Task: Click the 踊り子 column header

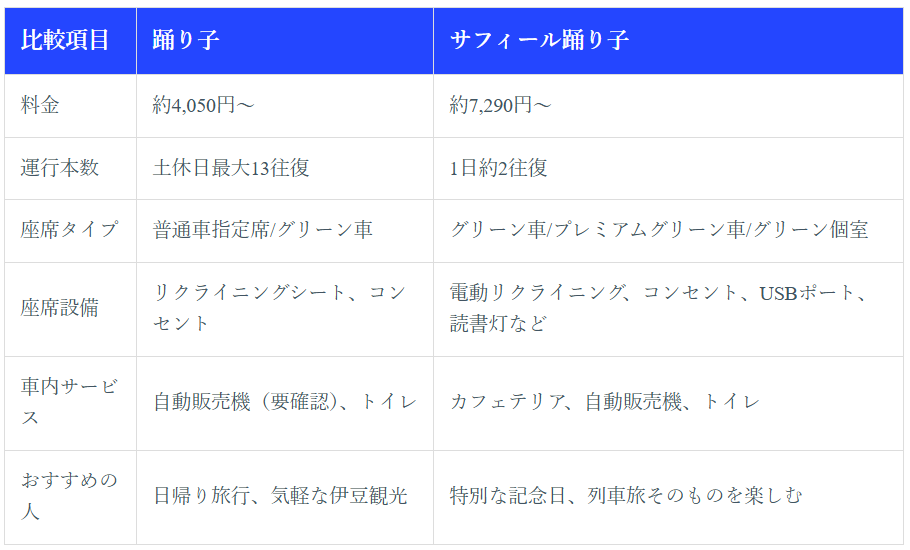Action: click(186, 40)
